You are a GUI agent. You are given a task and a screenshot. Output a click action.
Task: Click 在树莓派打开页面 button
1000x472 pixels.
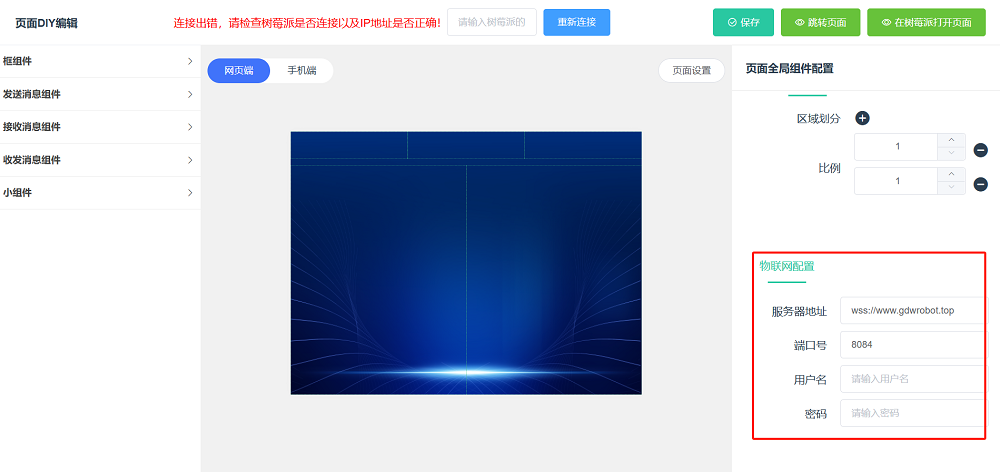point(926,22)
